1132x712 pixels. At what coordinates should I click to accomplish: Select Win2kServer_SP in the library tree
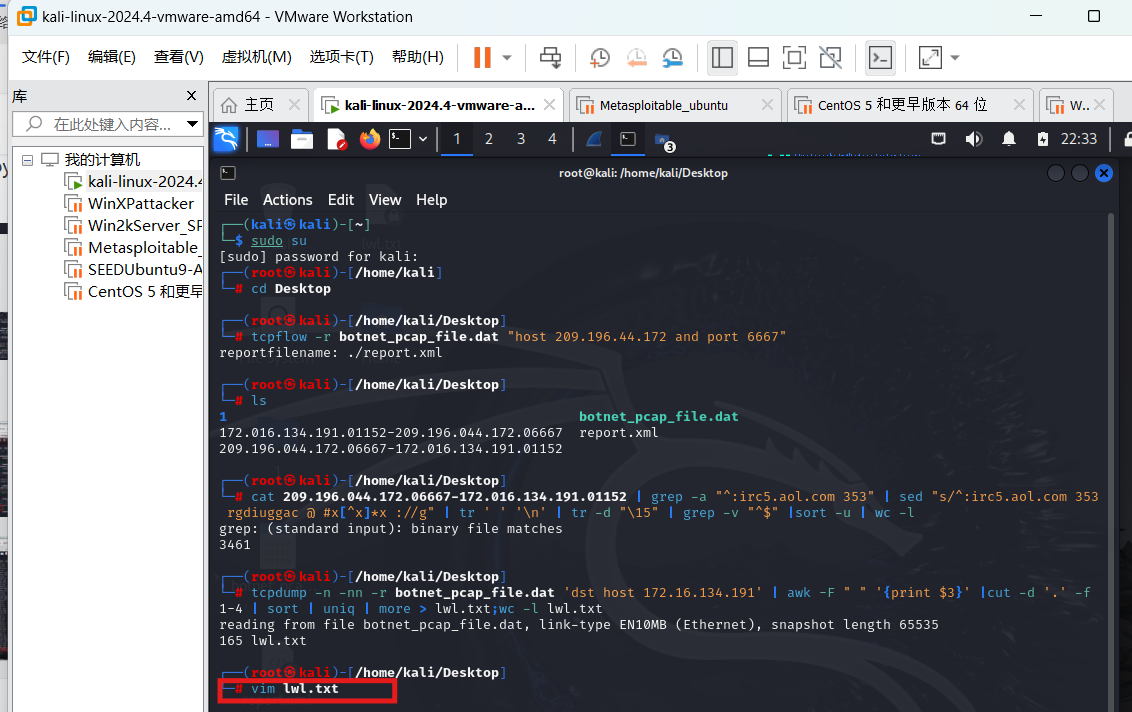click(134, 225)
